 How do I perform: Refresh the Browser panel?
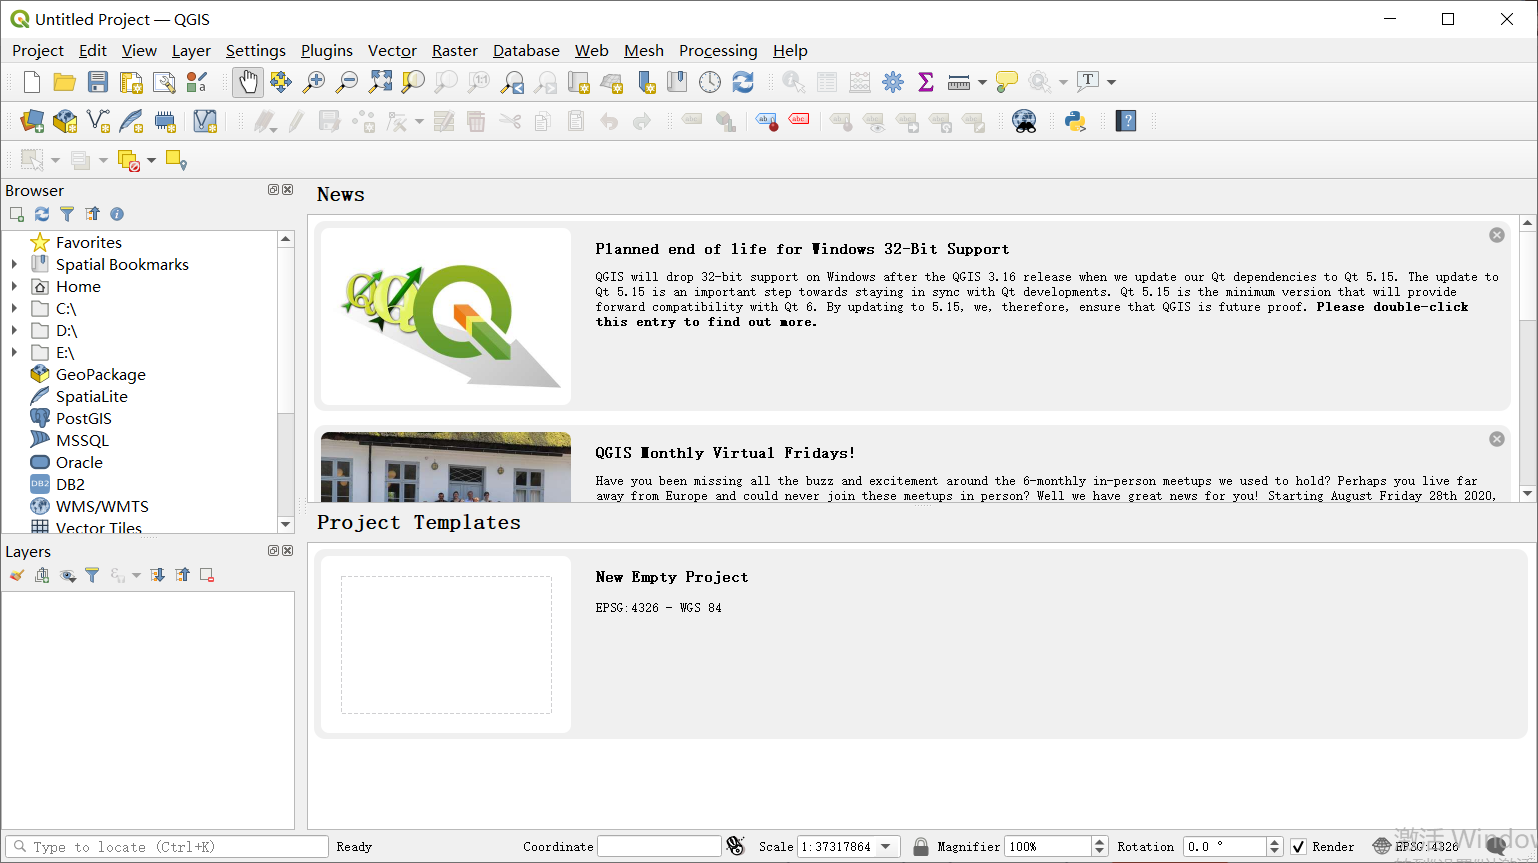pos(41,214)
